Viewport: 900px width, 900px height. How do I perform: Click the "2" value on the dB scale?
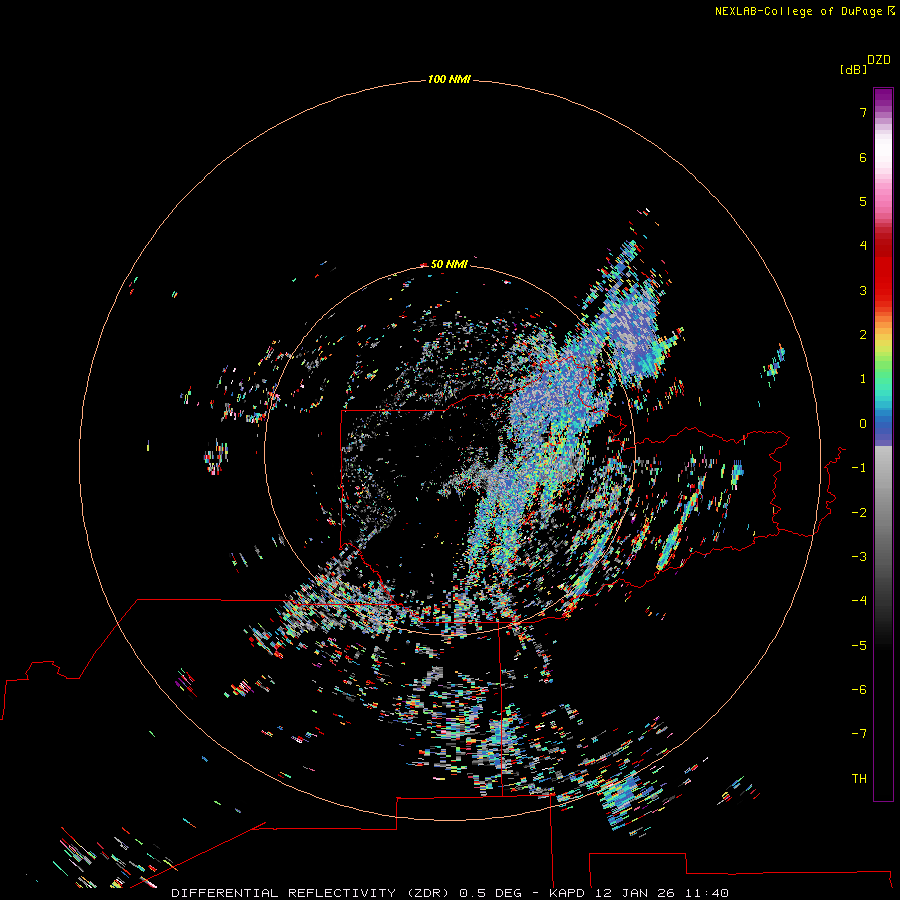coord(863,335)
